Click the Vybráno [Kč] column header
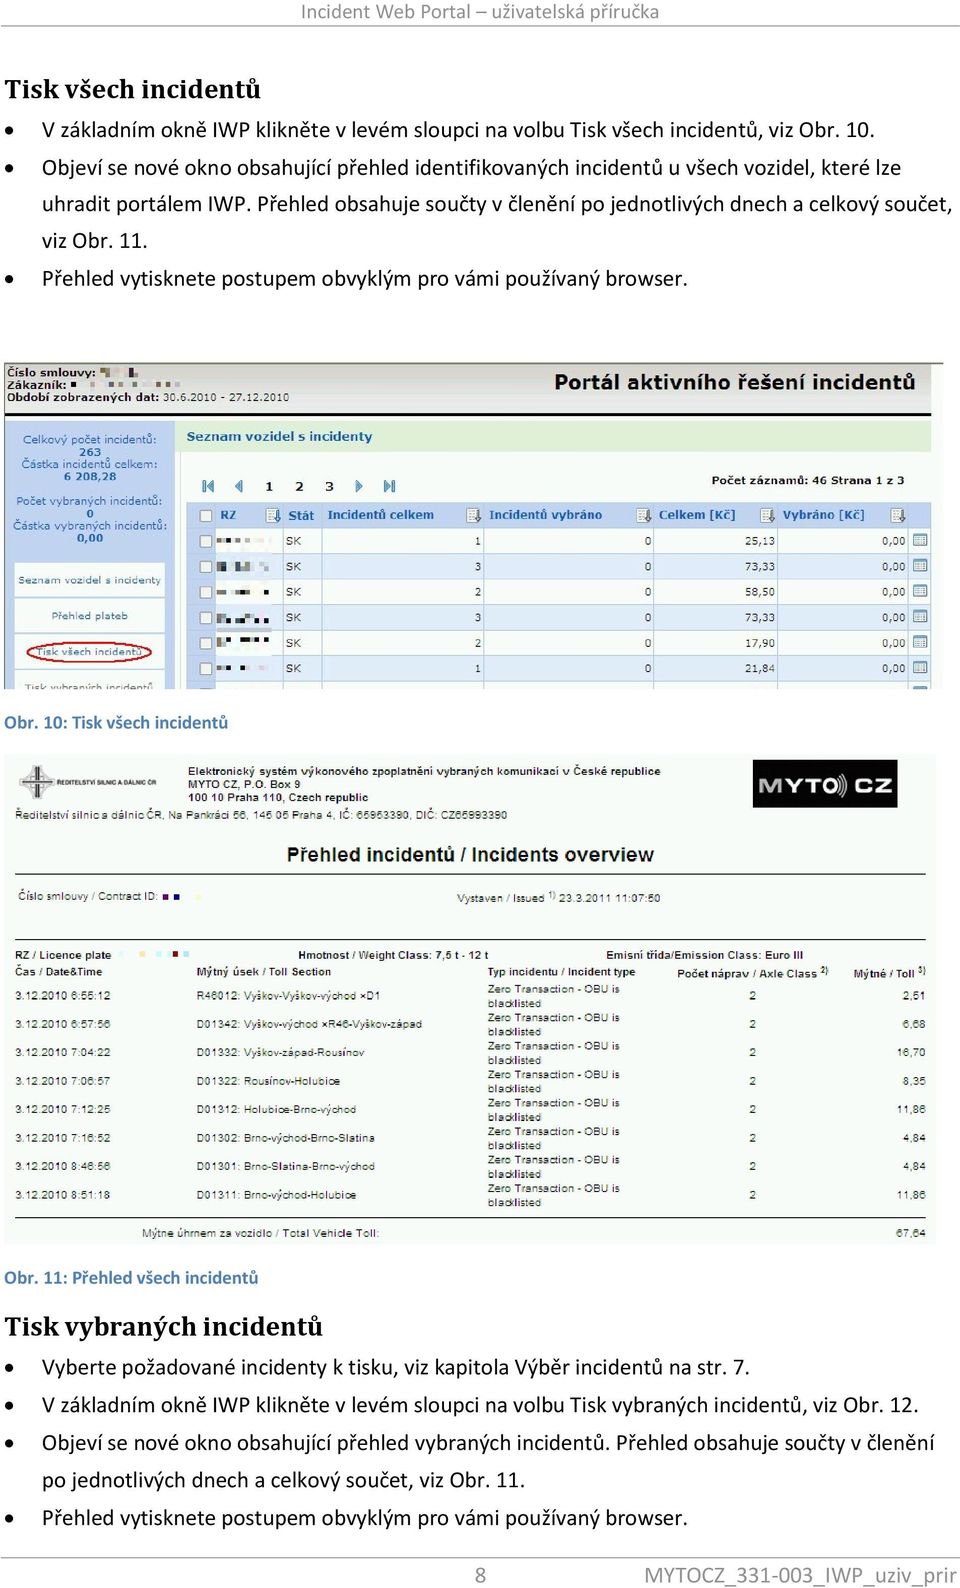 coord(823,515)
